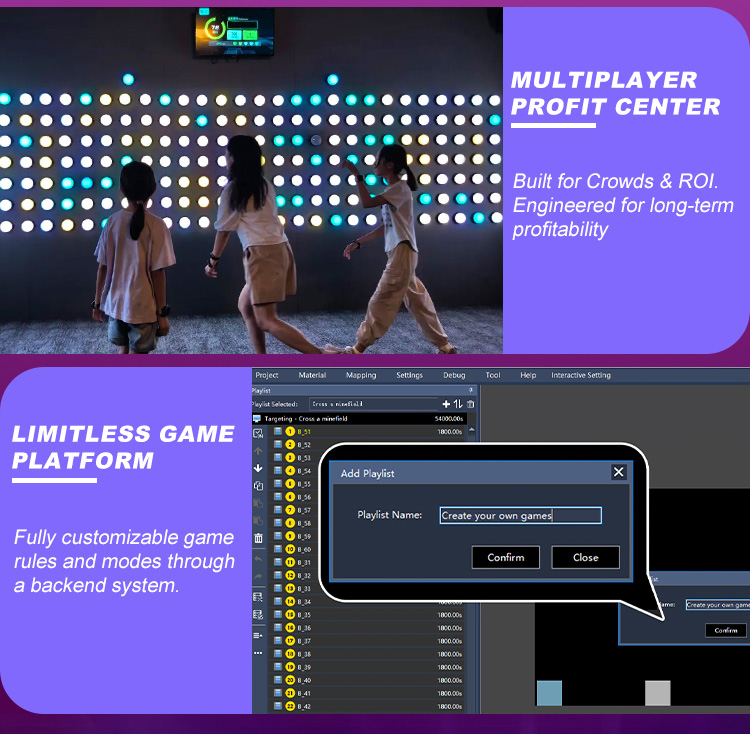The width and height of the screenshot is (750, 734).
Task: Click the add playlist plus icon
Action: click(446, 404)
